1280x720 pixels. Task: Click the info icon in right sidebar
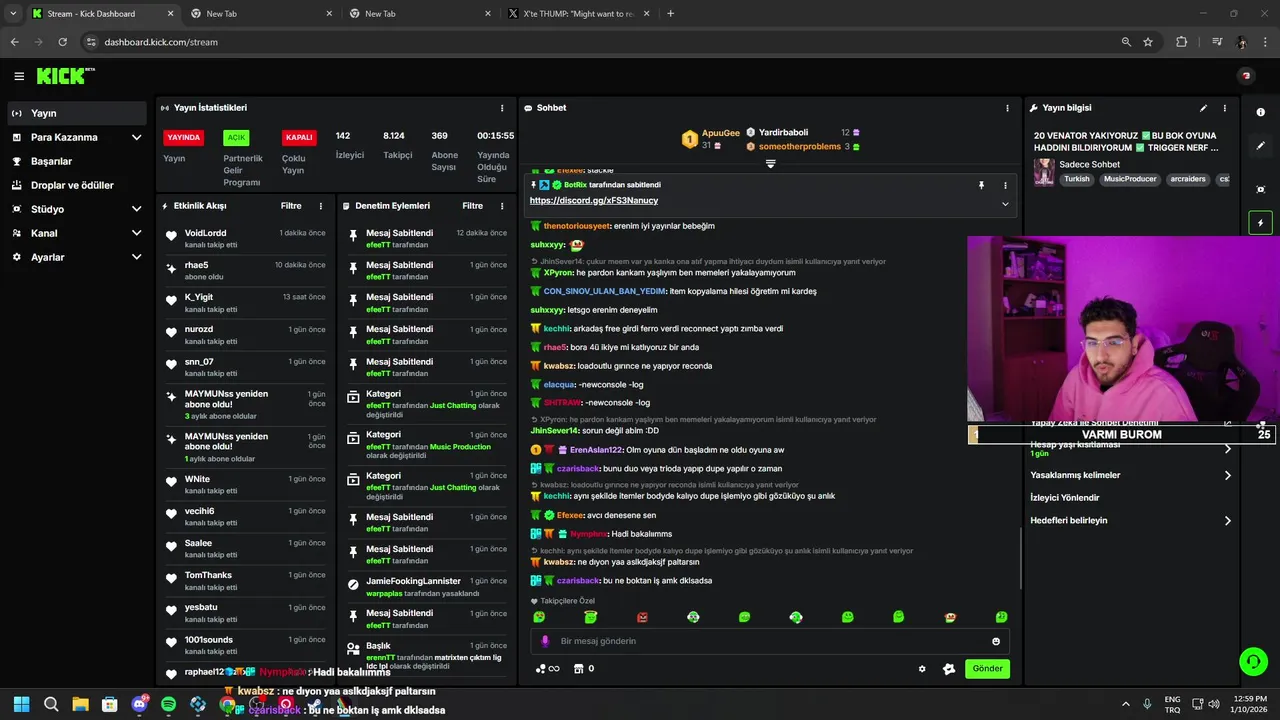point(1260,112)
